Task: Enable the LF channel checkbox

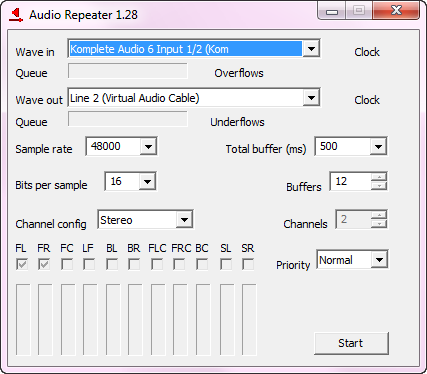Action: (89, 265)
